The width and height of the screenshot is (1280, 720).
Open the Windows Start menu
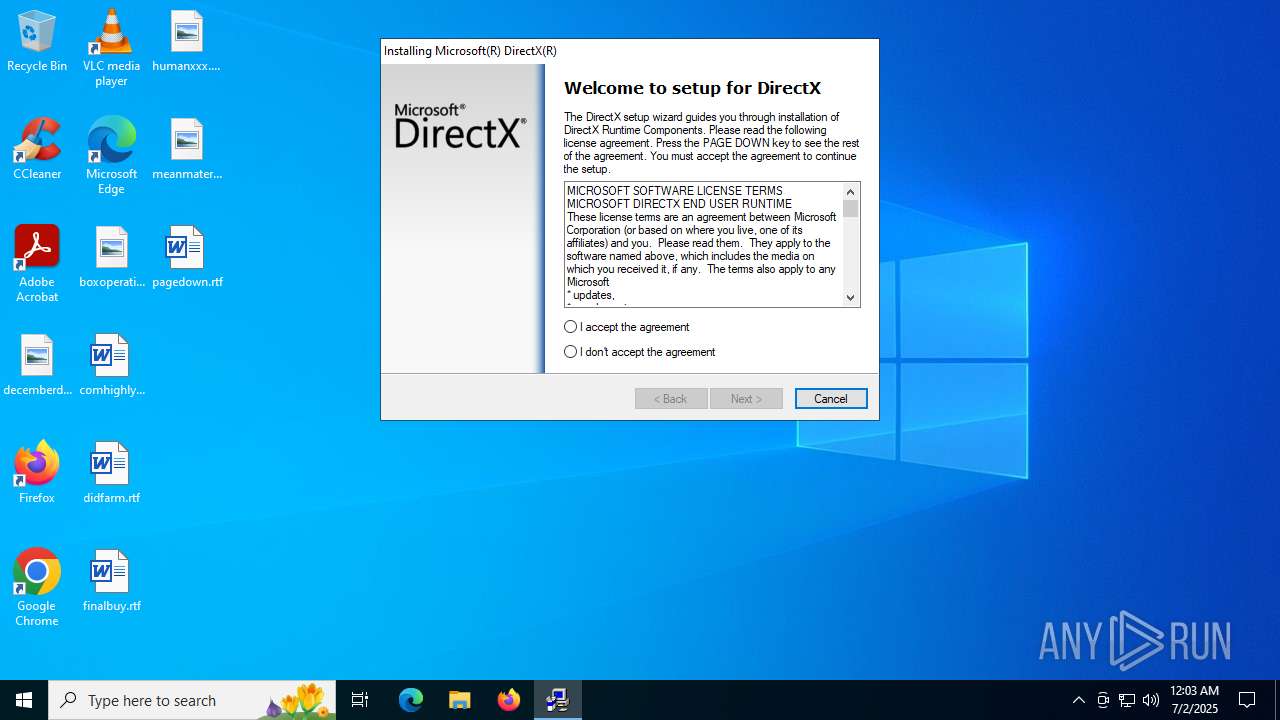click(x=24, y=700)
